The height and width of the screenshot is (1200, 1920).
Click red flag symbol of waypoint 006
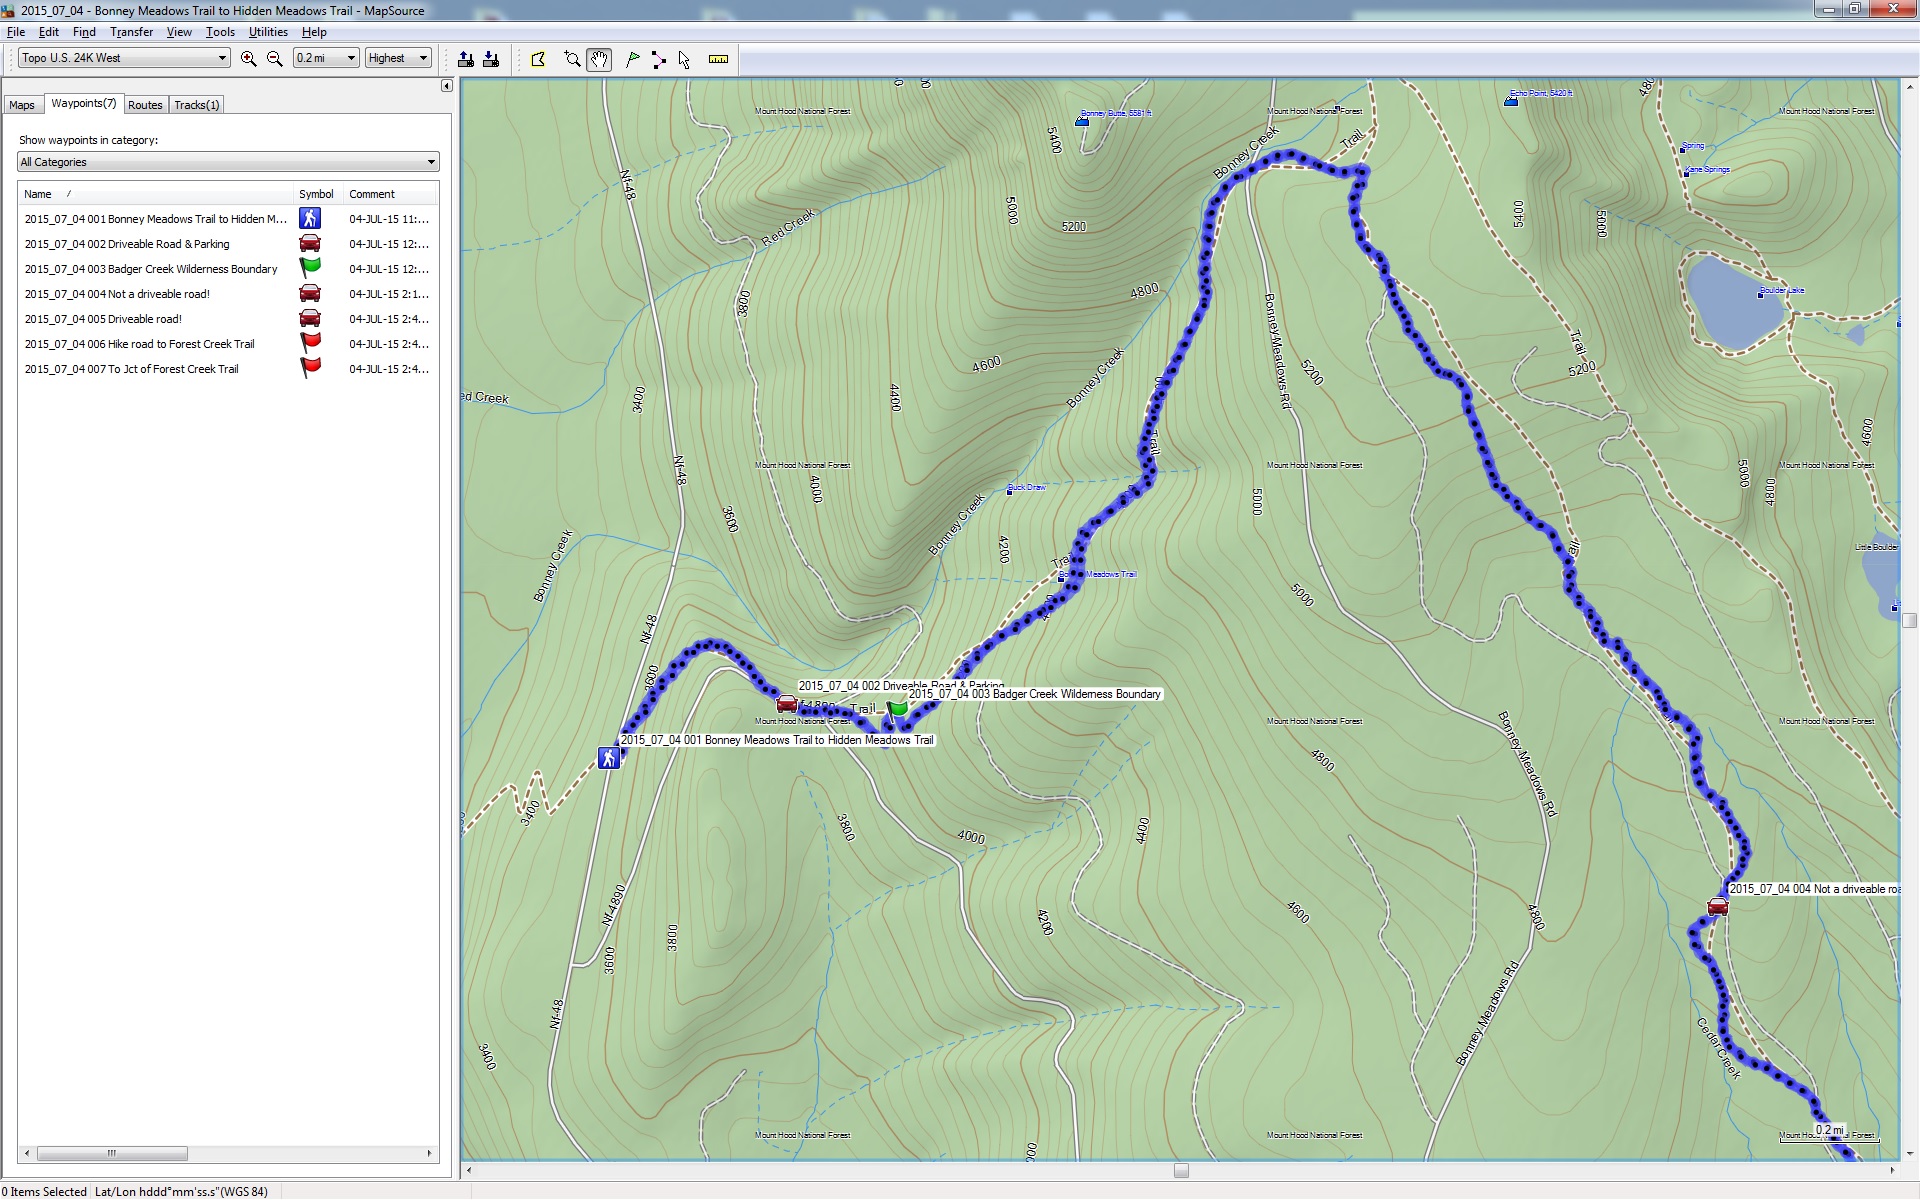point(310,342)
